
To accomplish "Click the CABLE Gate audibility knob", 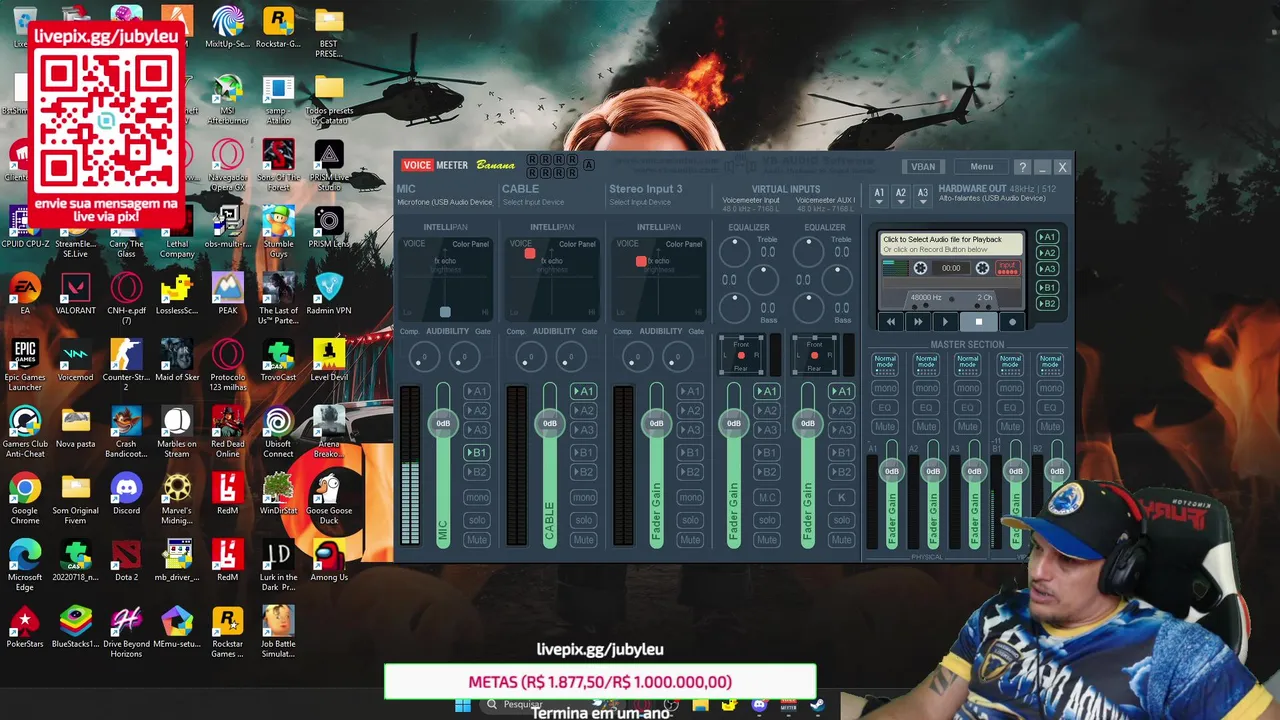I will (571, 356).
